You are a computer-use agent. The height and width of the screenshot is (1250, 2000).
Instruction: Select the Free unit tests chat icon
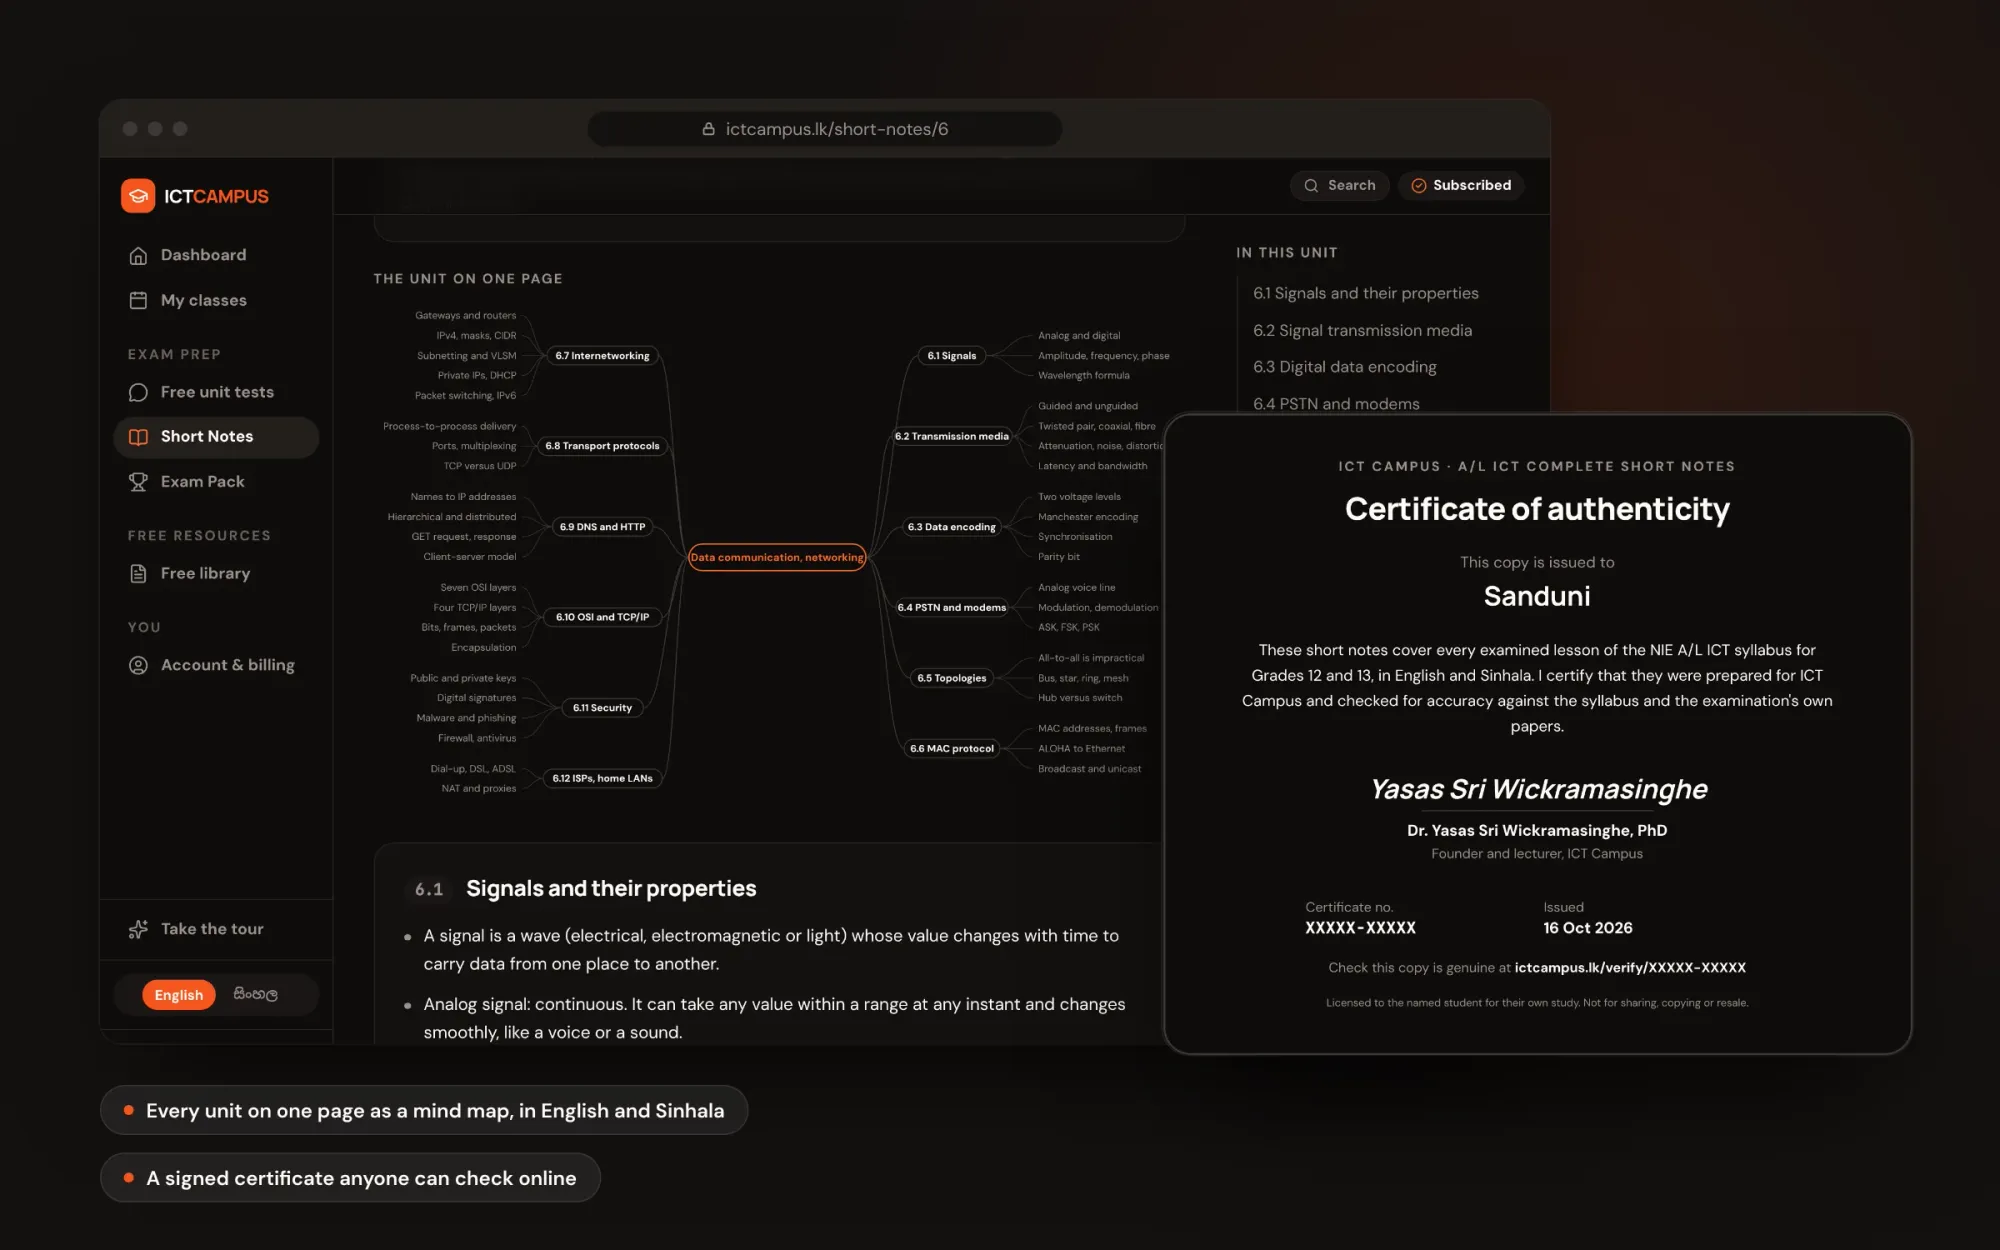[138, 393]
